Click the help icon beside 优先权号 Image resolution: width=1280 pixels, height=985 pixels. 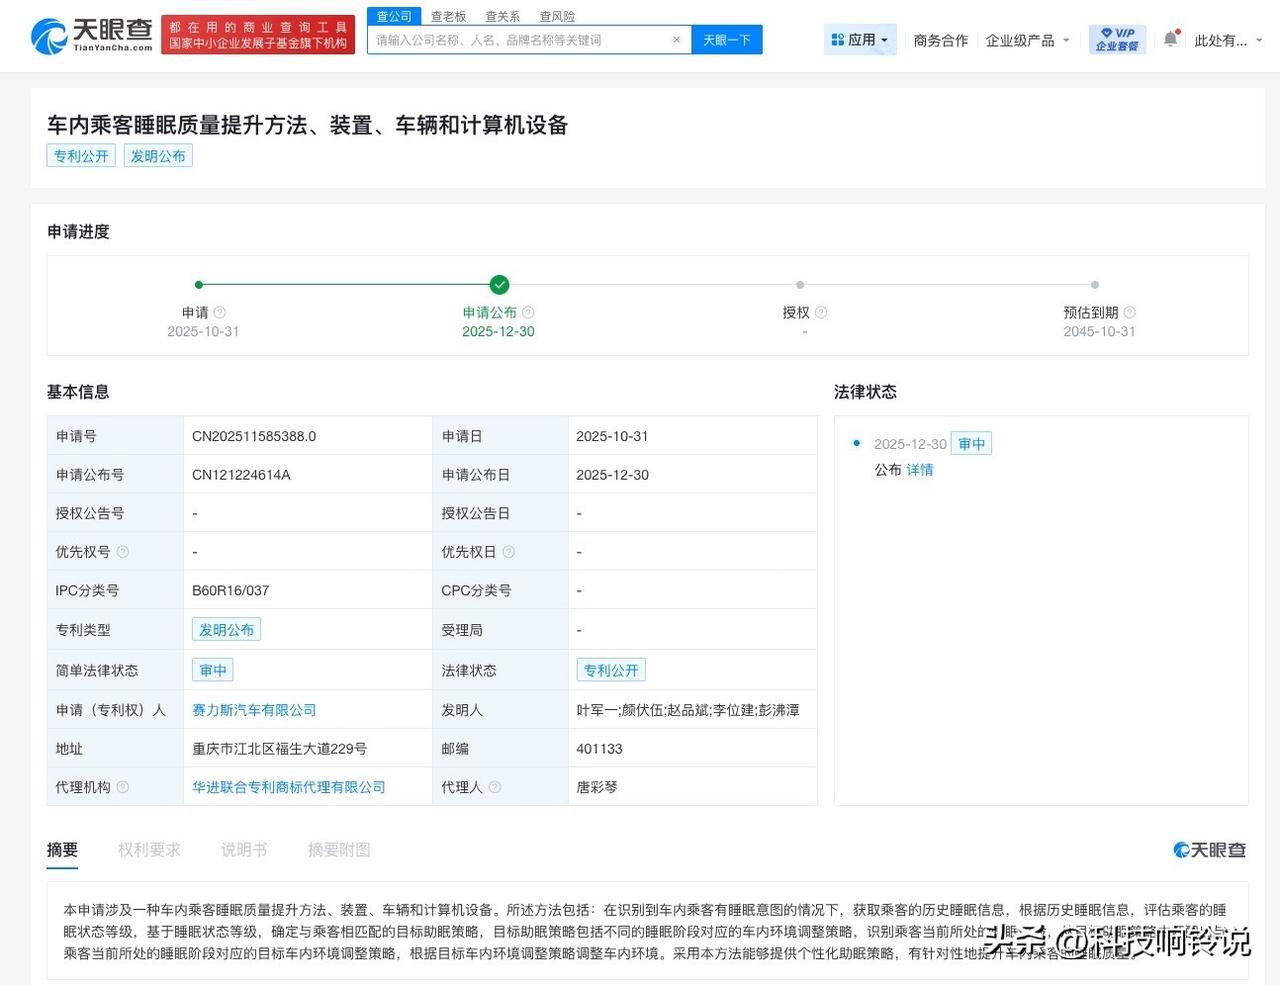click(x=122, y=551)
